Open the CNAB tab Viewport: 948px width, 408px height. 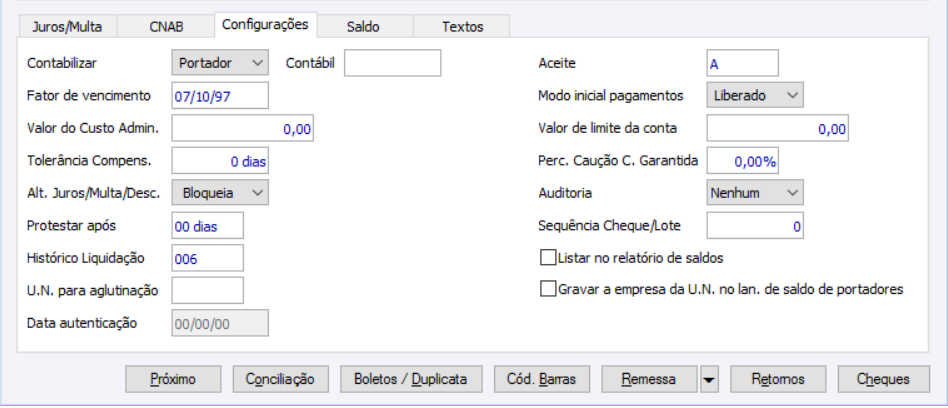click(166, 26)
